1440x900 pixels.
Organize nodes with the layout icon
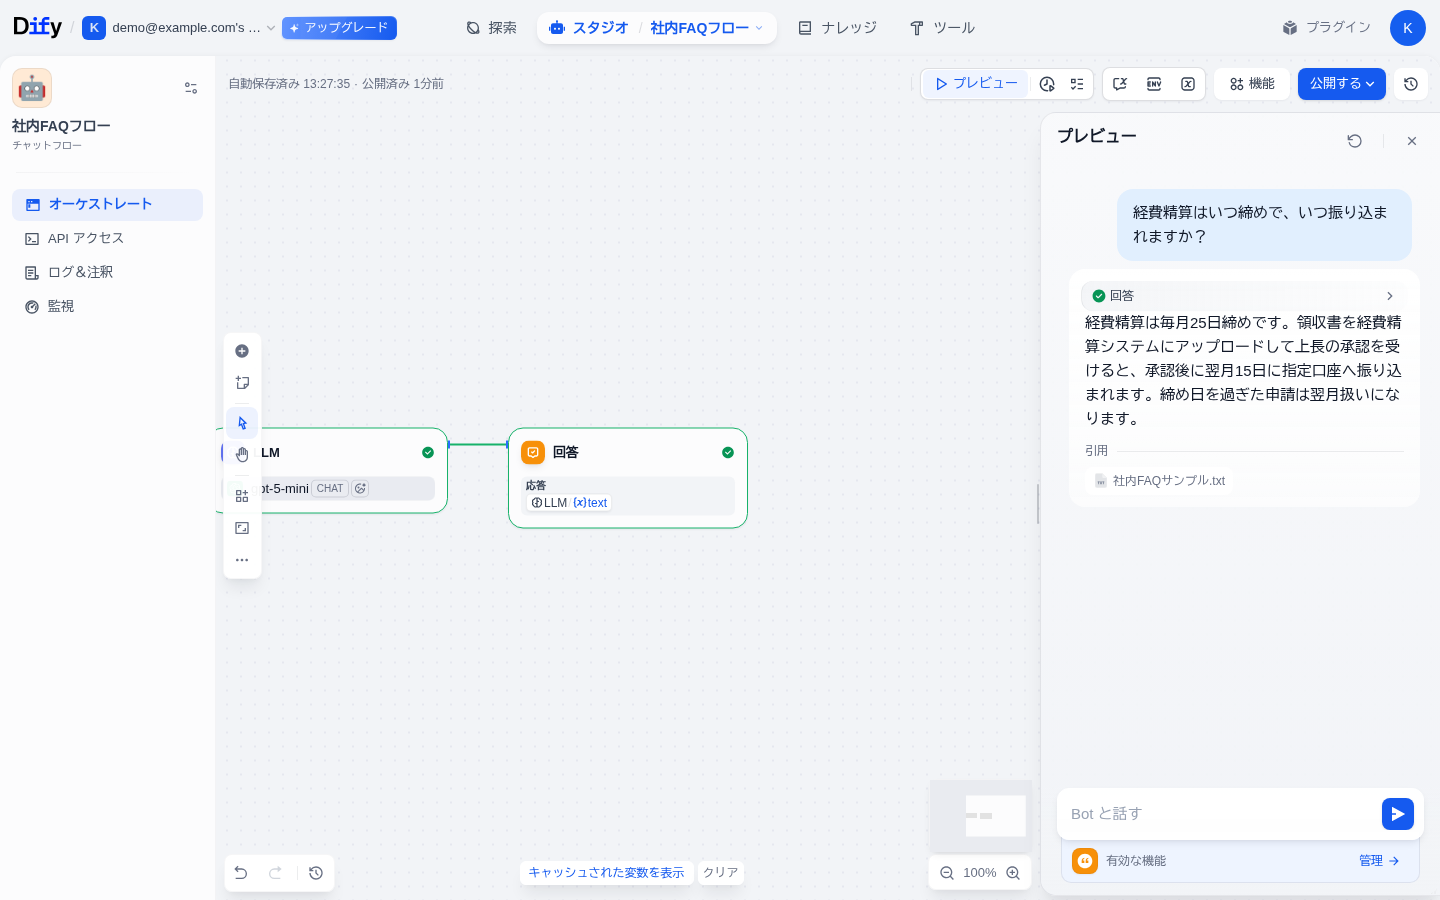[x=242, y=496]
